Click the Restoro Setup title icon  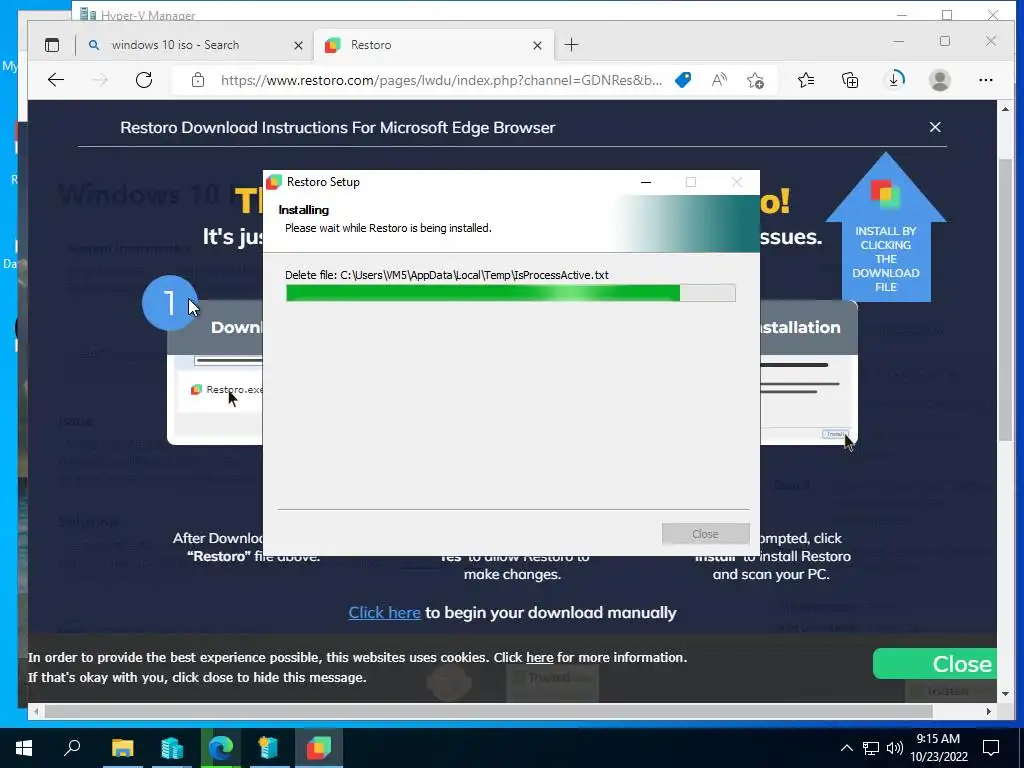(x=274, y=182)
